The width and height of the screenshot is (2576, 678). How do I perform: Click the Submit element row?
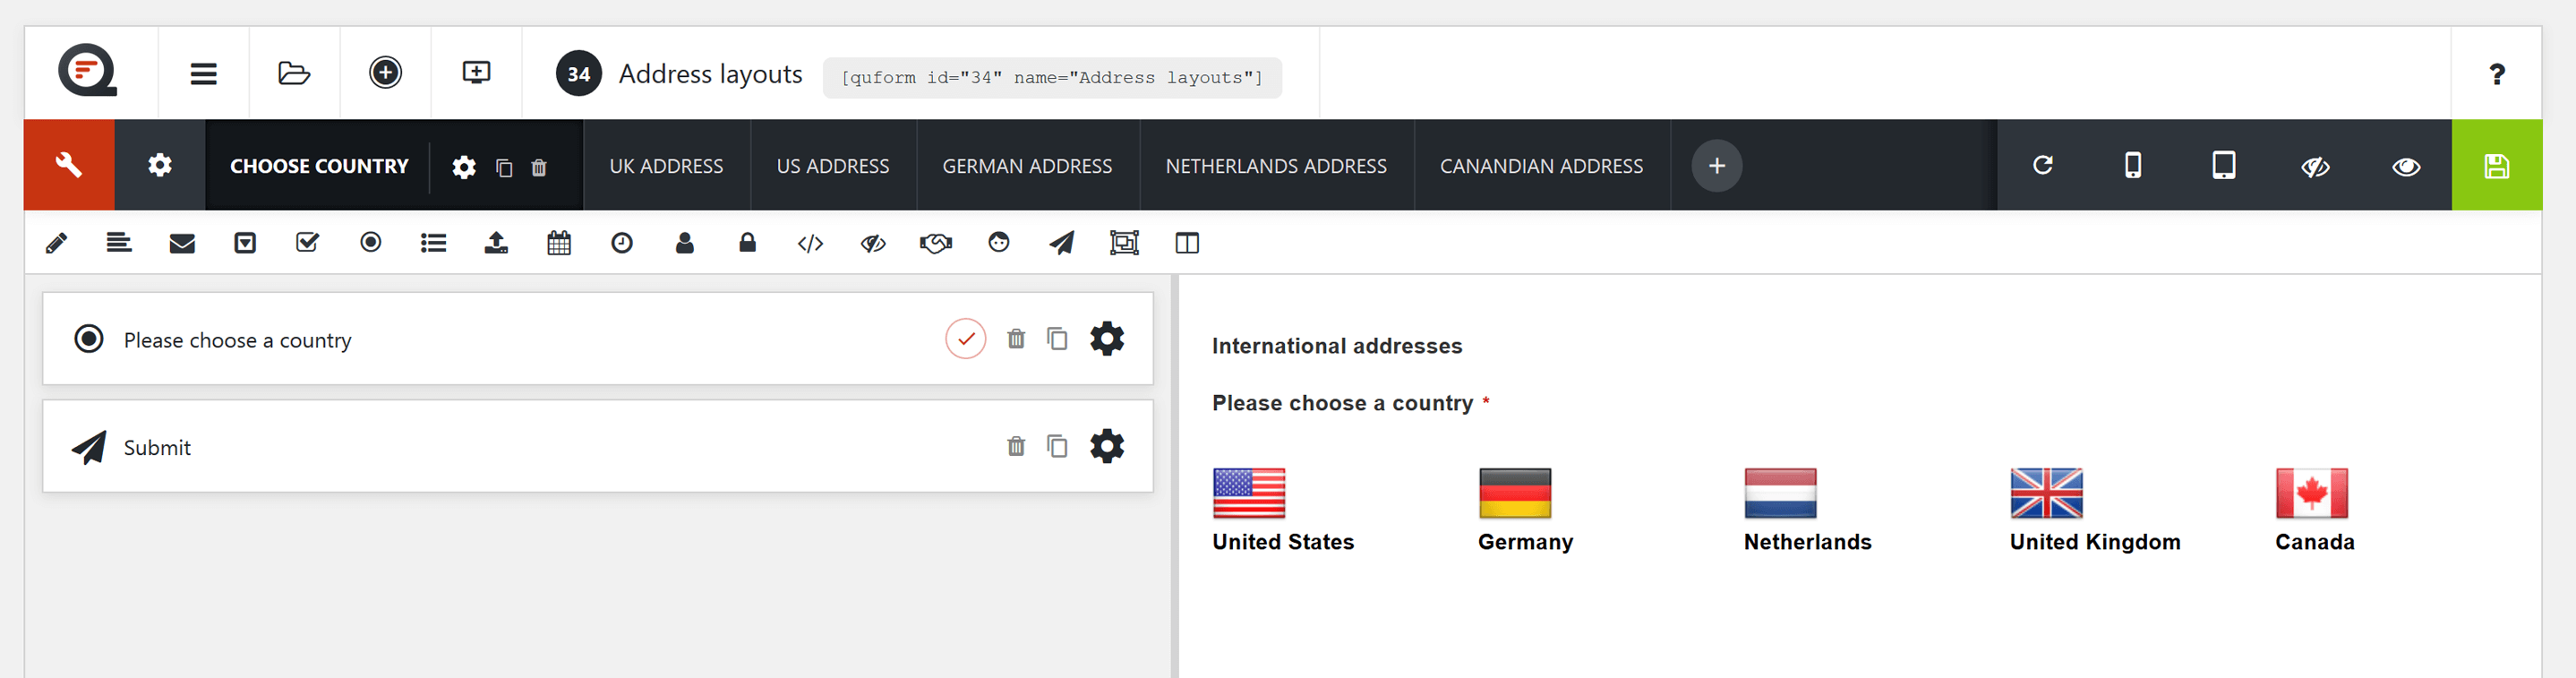597,446
